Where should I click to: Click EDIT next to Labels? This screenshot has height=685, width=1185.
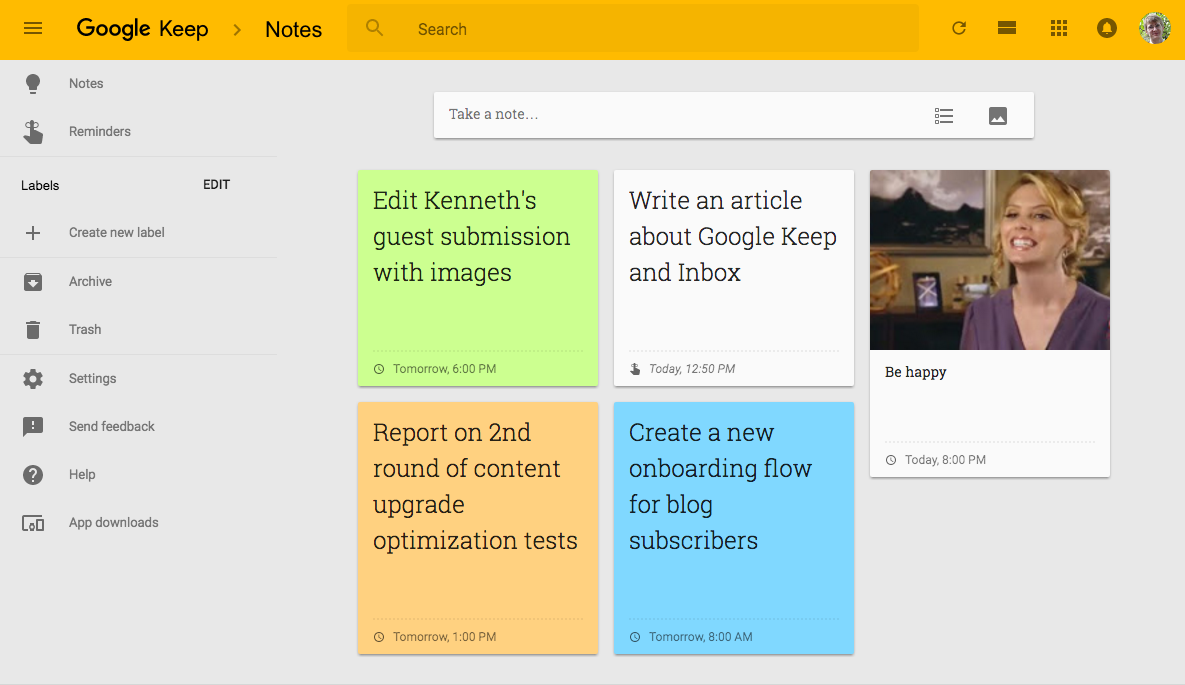[x=216, y=185]
